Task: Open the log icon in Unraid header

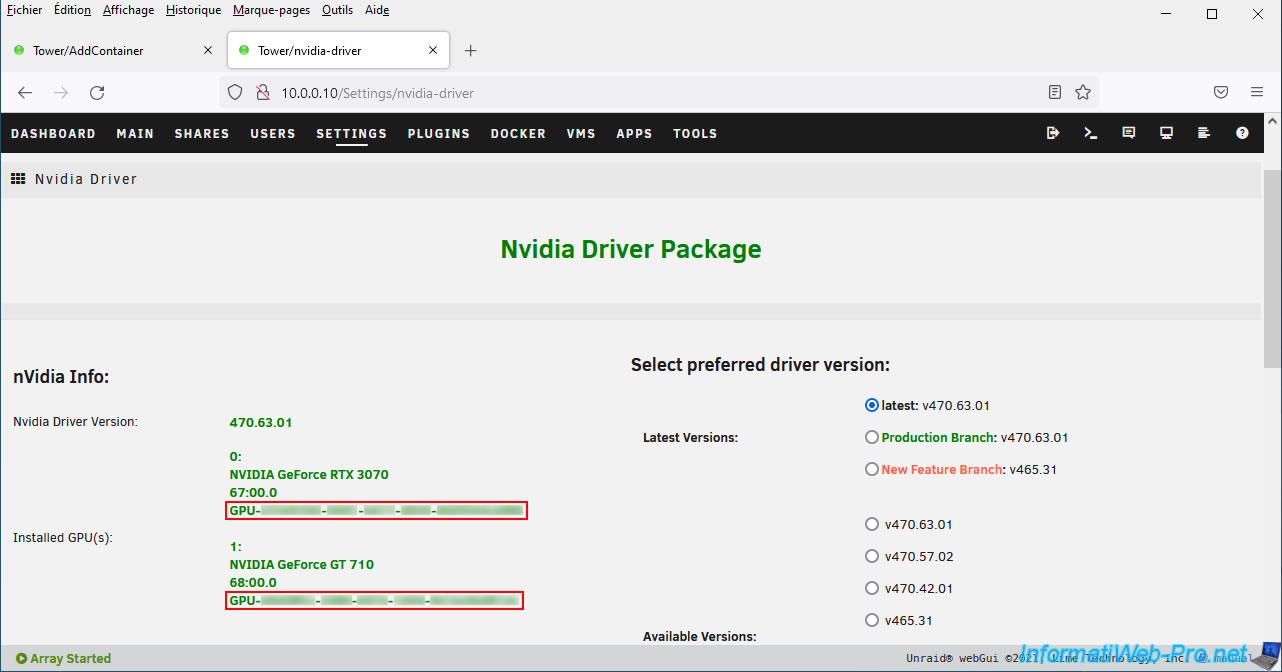Action: pyautogui.click(x=1204, y=133)
